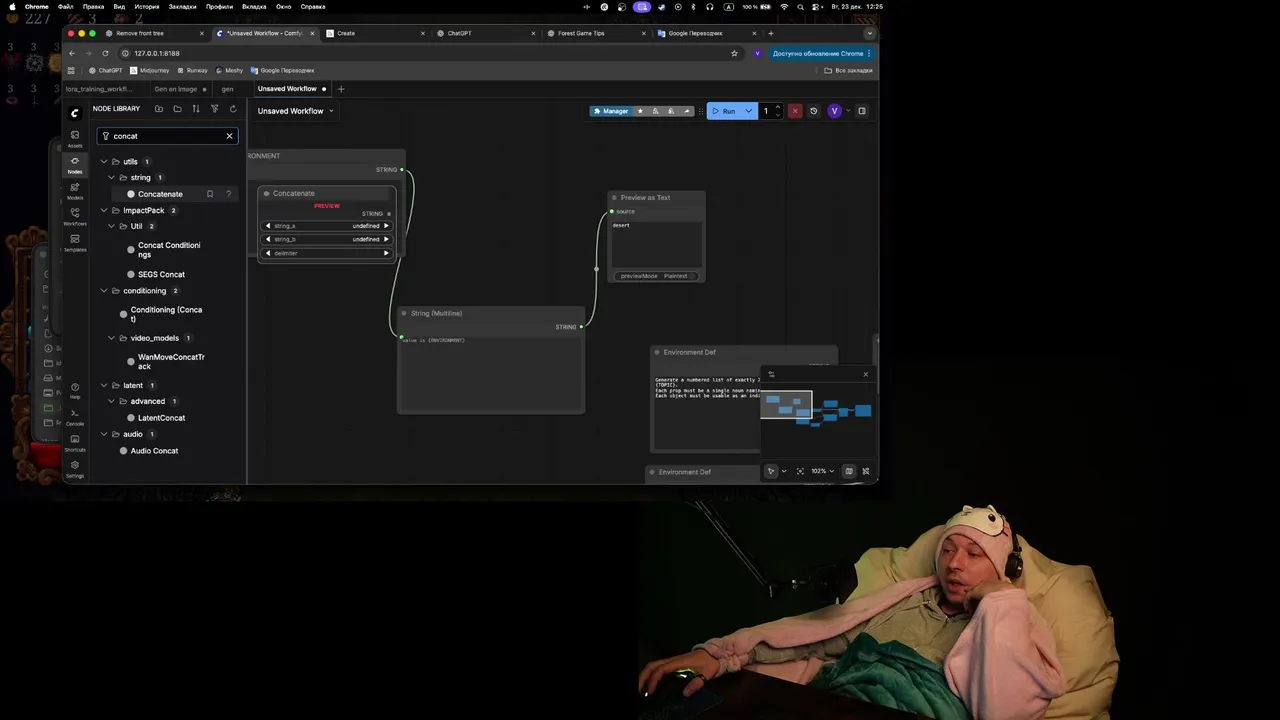Click the new folder icon in Node Library

[159, 109]
